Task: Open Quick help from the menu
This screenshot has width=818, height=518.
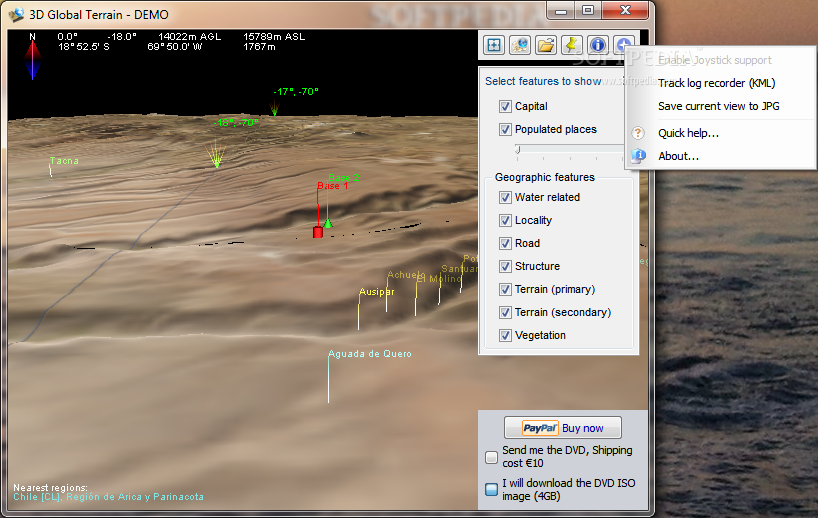Action: pos(720,133)
